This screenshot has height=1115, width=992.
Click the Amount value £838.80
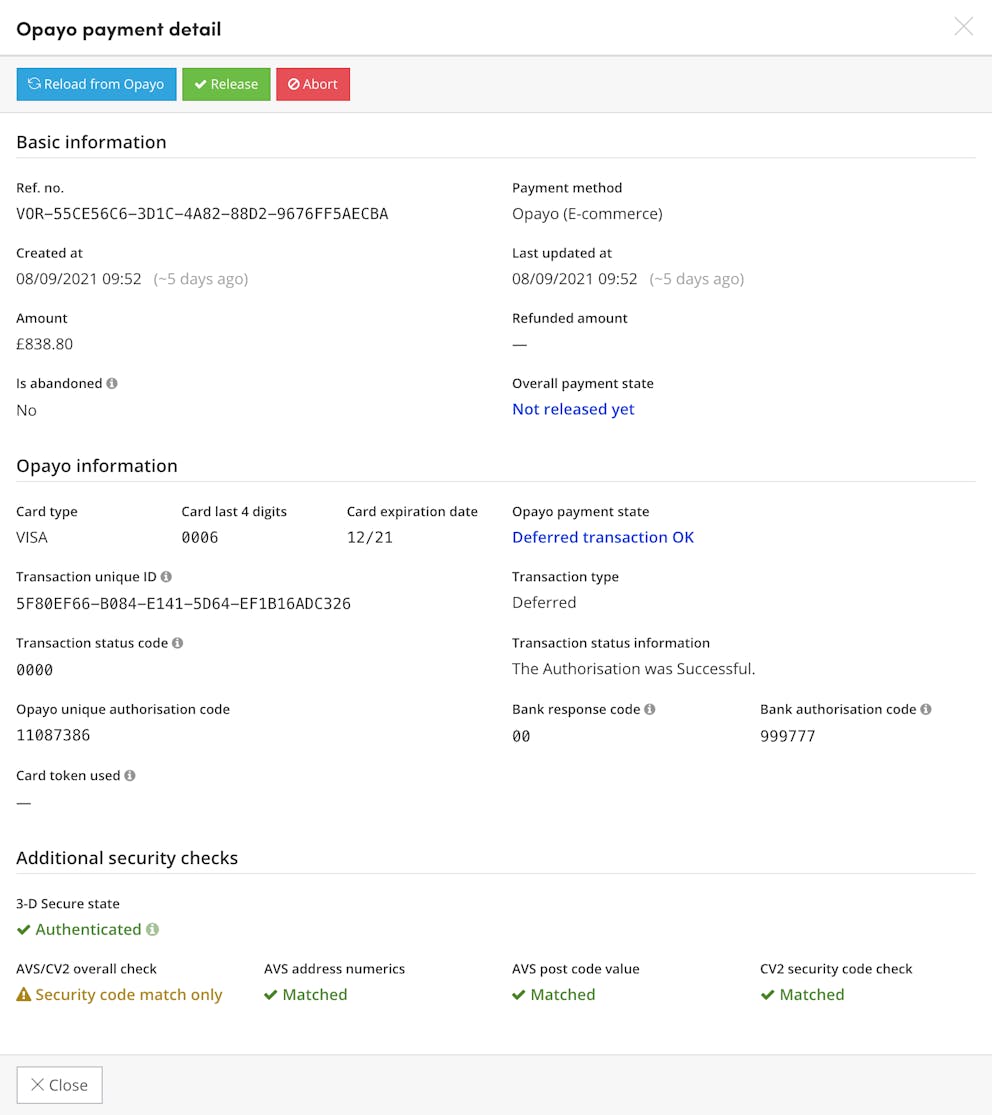click(x=45, y=344)
